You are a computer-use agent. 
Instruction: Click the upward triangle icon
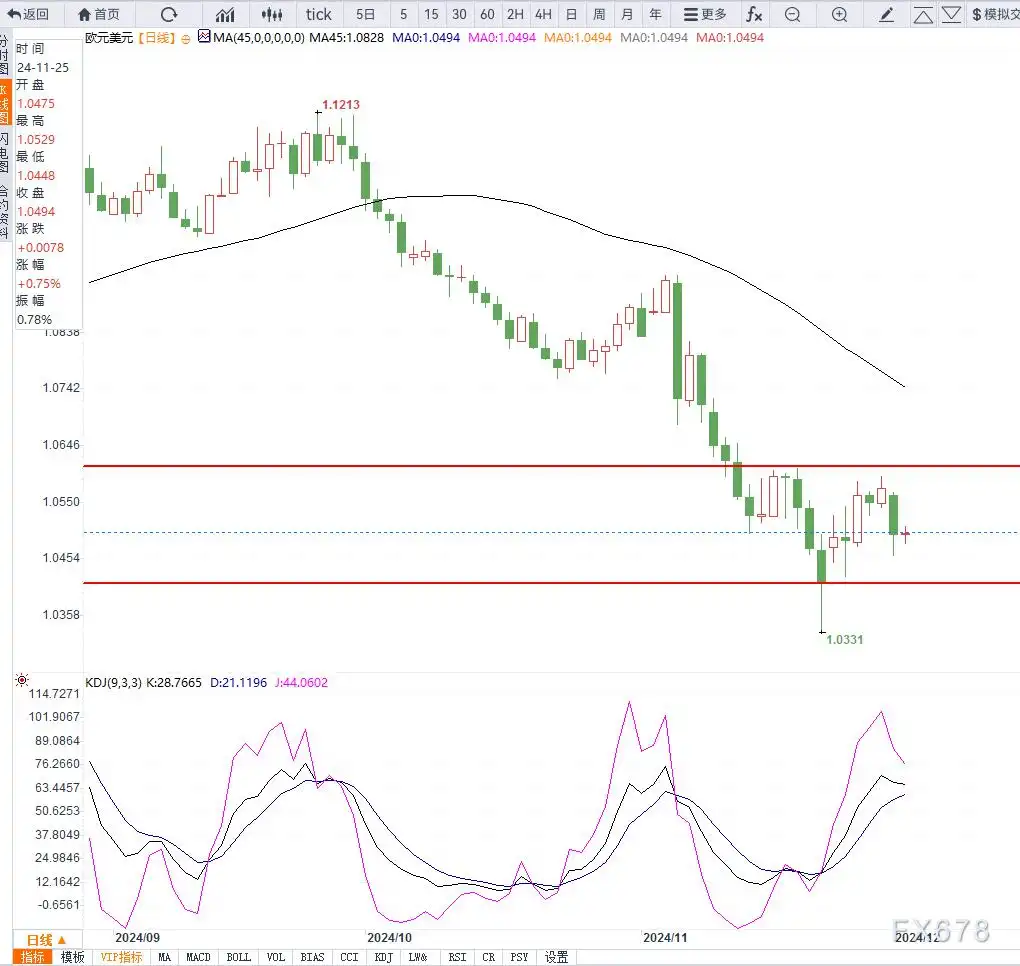pyautogui.click(x=923, y=15)
